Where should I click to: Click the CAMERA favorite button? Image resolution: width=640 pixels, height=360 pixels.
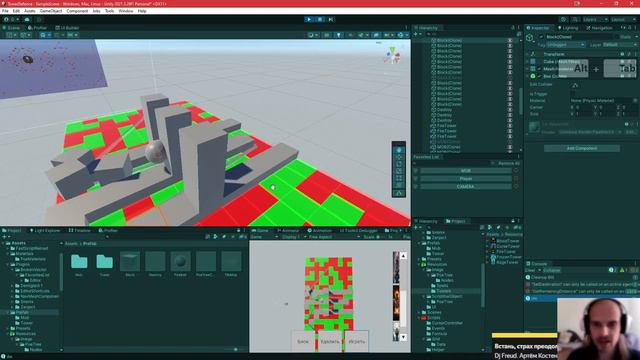[466, 187]
